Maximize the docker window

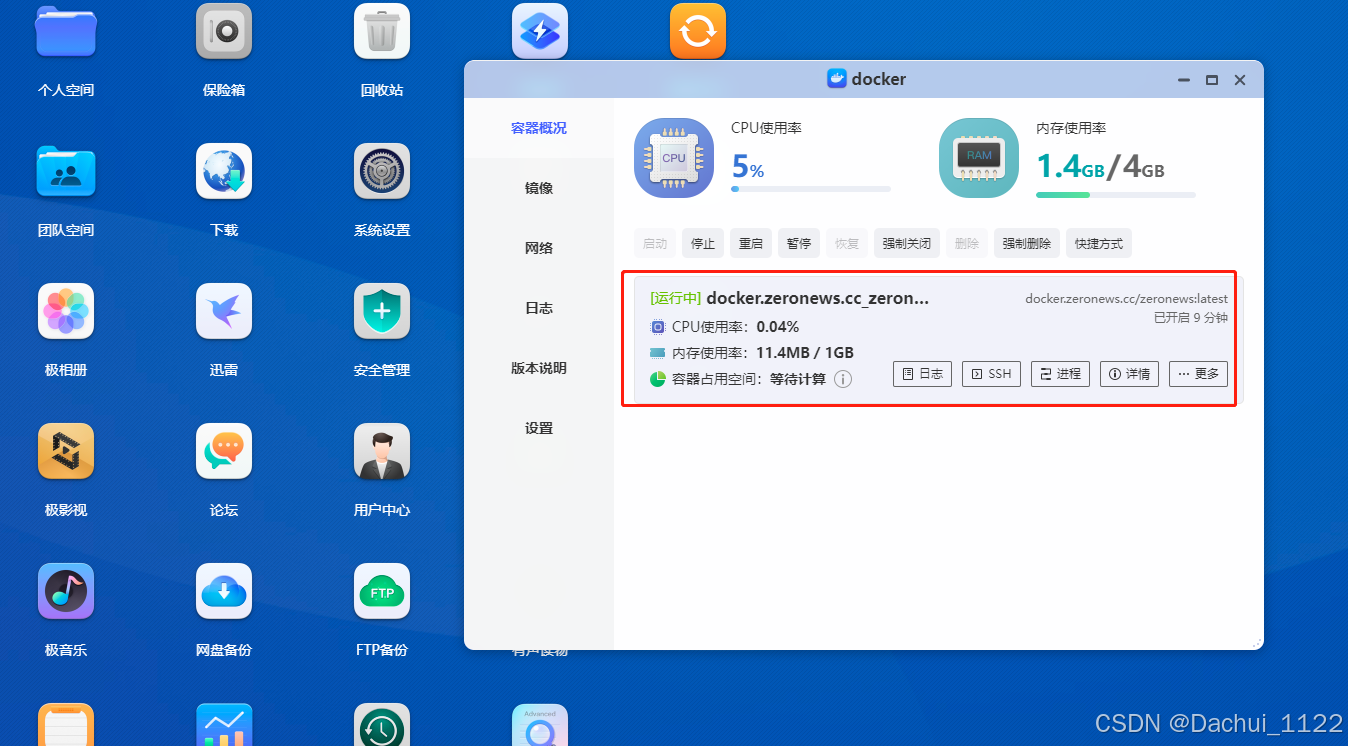click(x=1212, y=80)
